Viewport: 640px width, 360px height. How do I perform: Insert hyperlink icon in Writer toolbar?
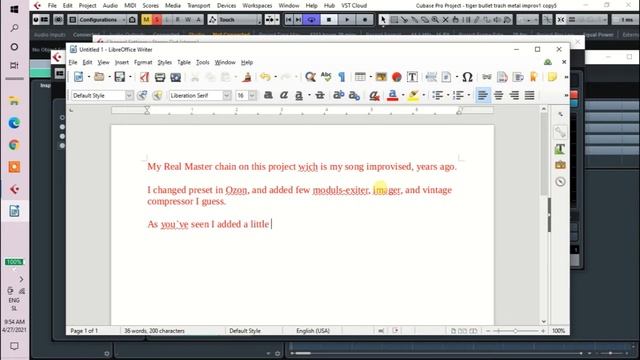pyautogui.click(x=487, y=77)
